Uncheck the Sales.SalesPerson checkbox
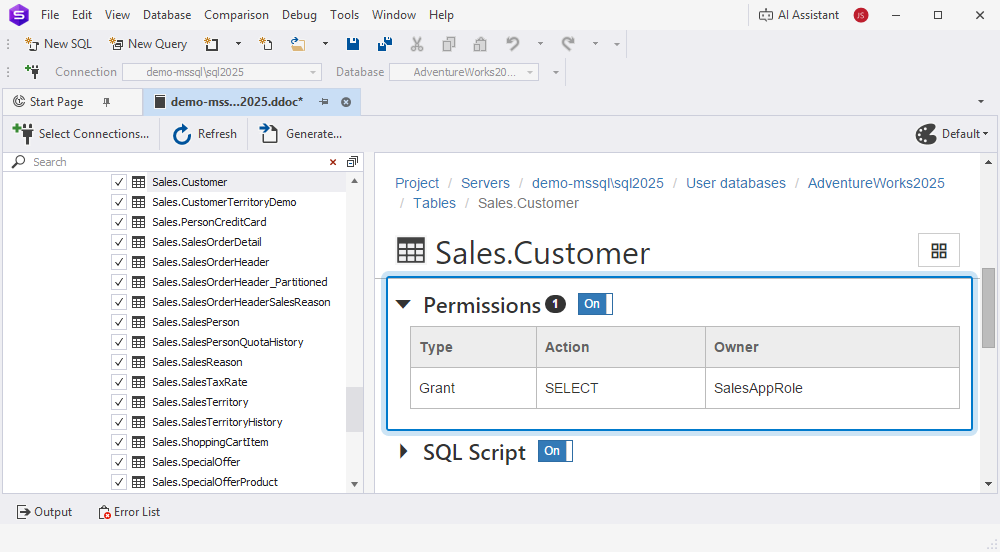 (119, 322)
